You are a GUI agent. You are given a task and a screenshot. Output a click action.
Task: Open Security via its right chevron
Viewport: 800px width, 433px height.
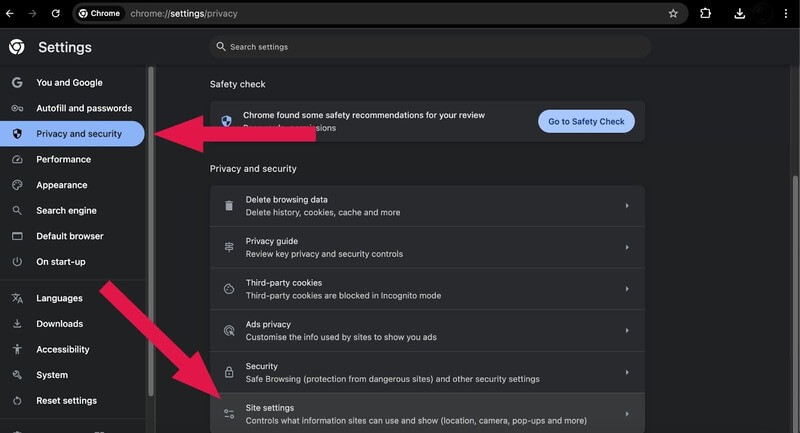tap(627, 372)
